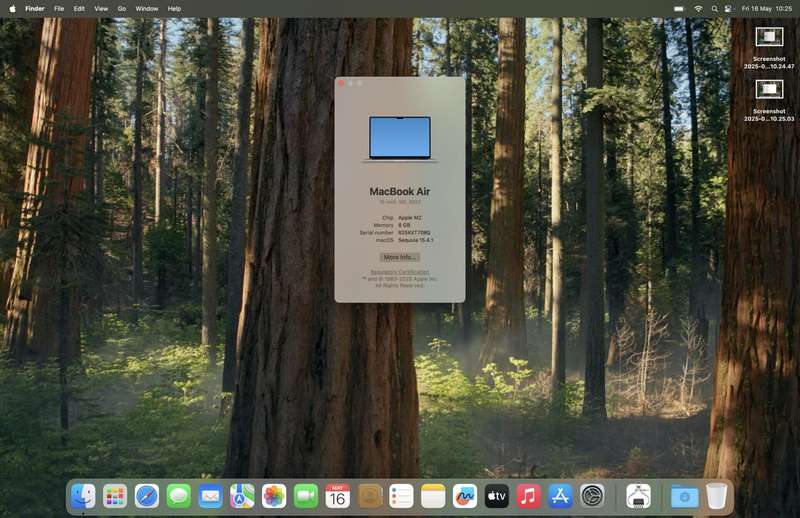Open Control Centre from the menu bar
The width and height of the screenshot is (800, 518).
(x=728, y=9)
